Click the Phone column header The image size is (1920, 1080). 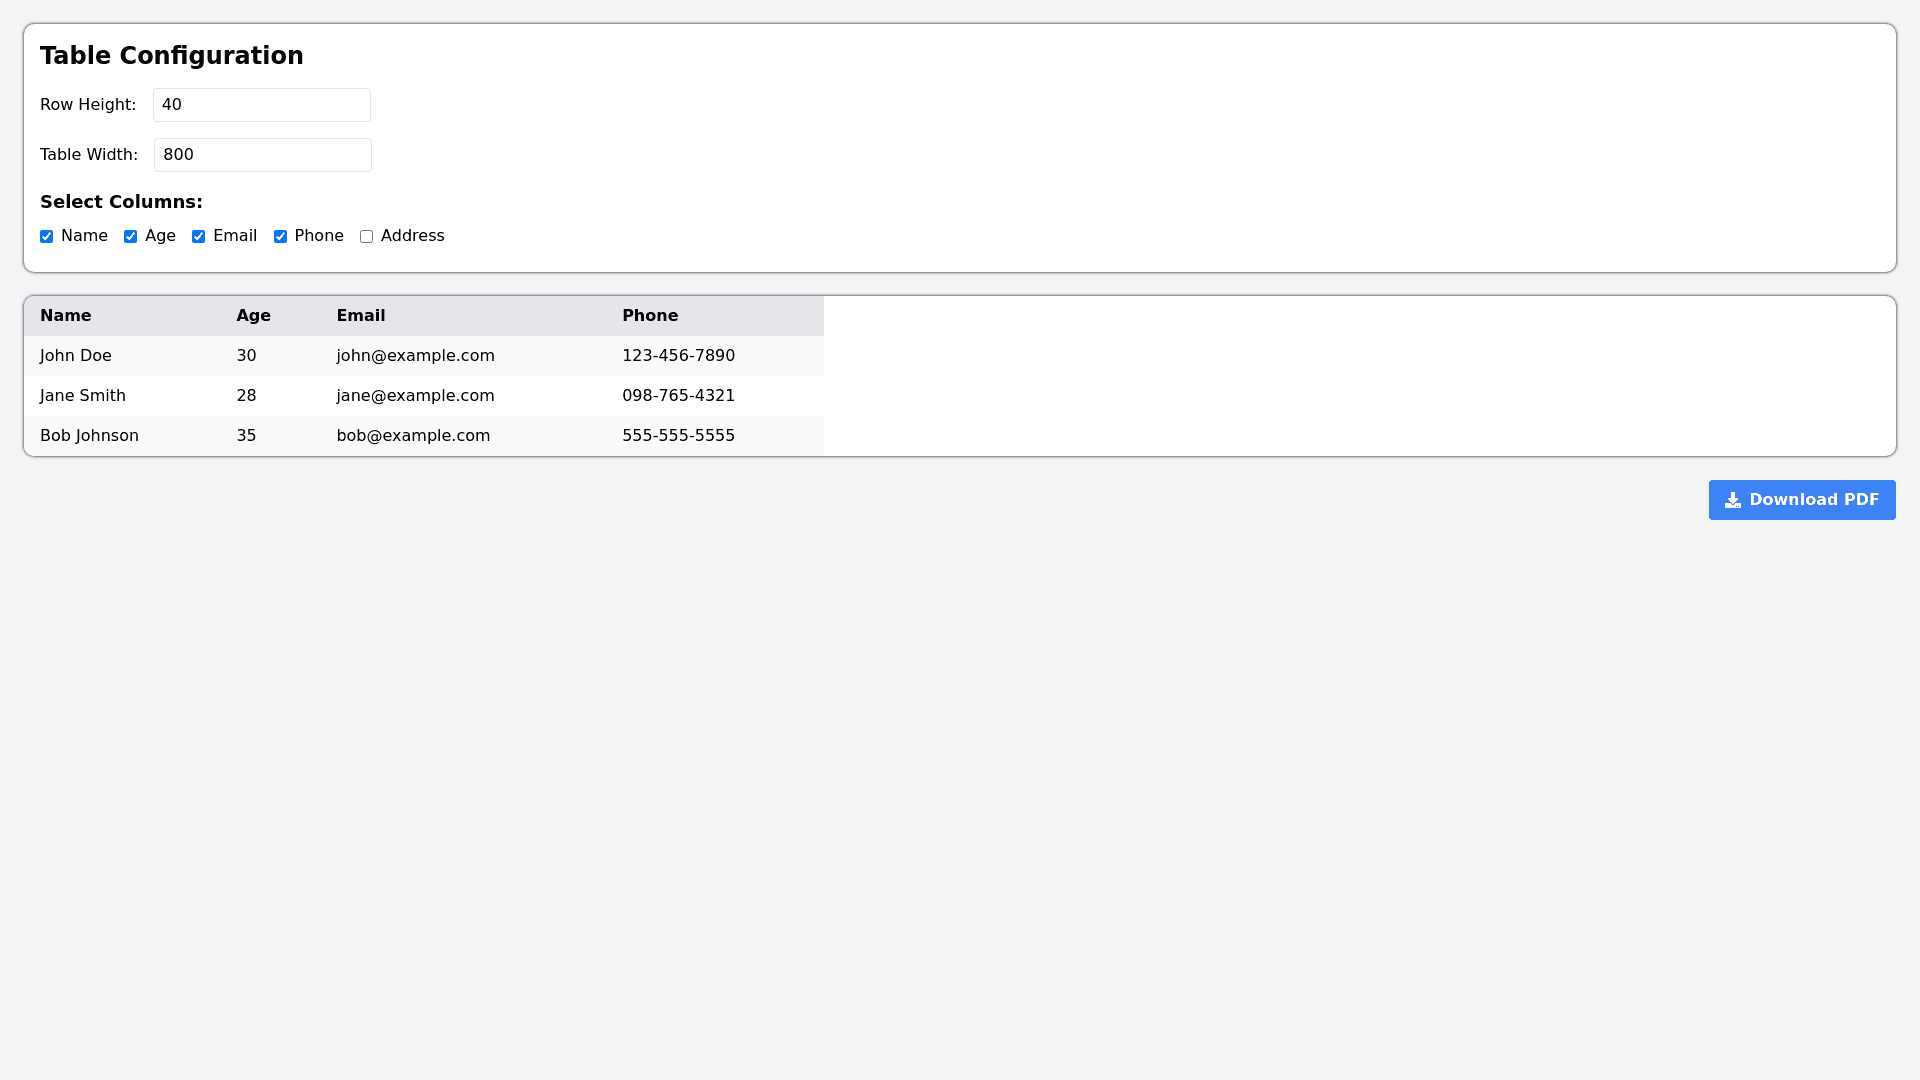[x=650, y=316]
